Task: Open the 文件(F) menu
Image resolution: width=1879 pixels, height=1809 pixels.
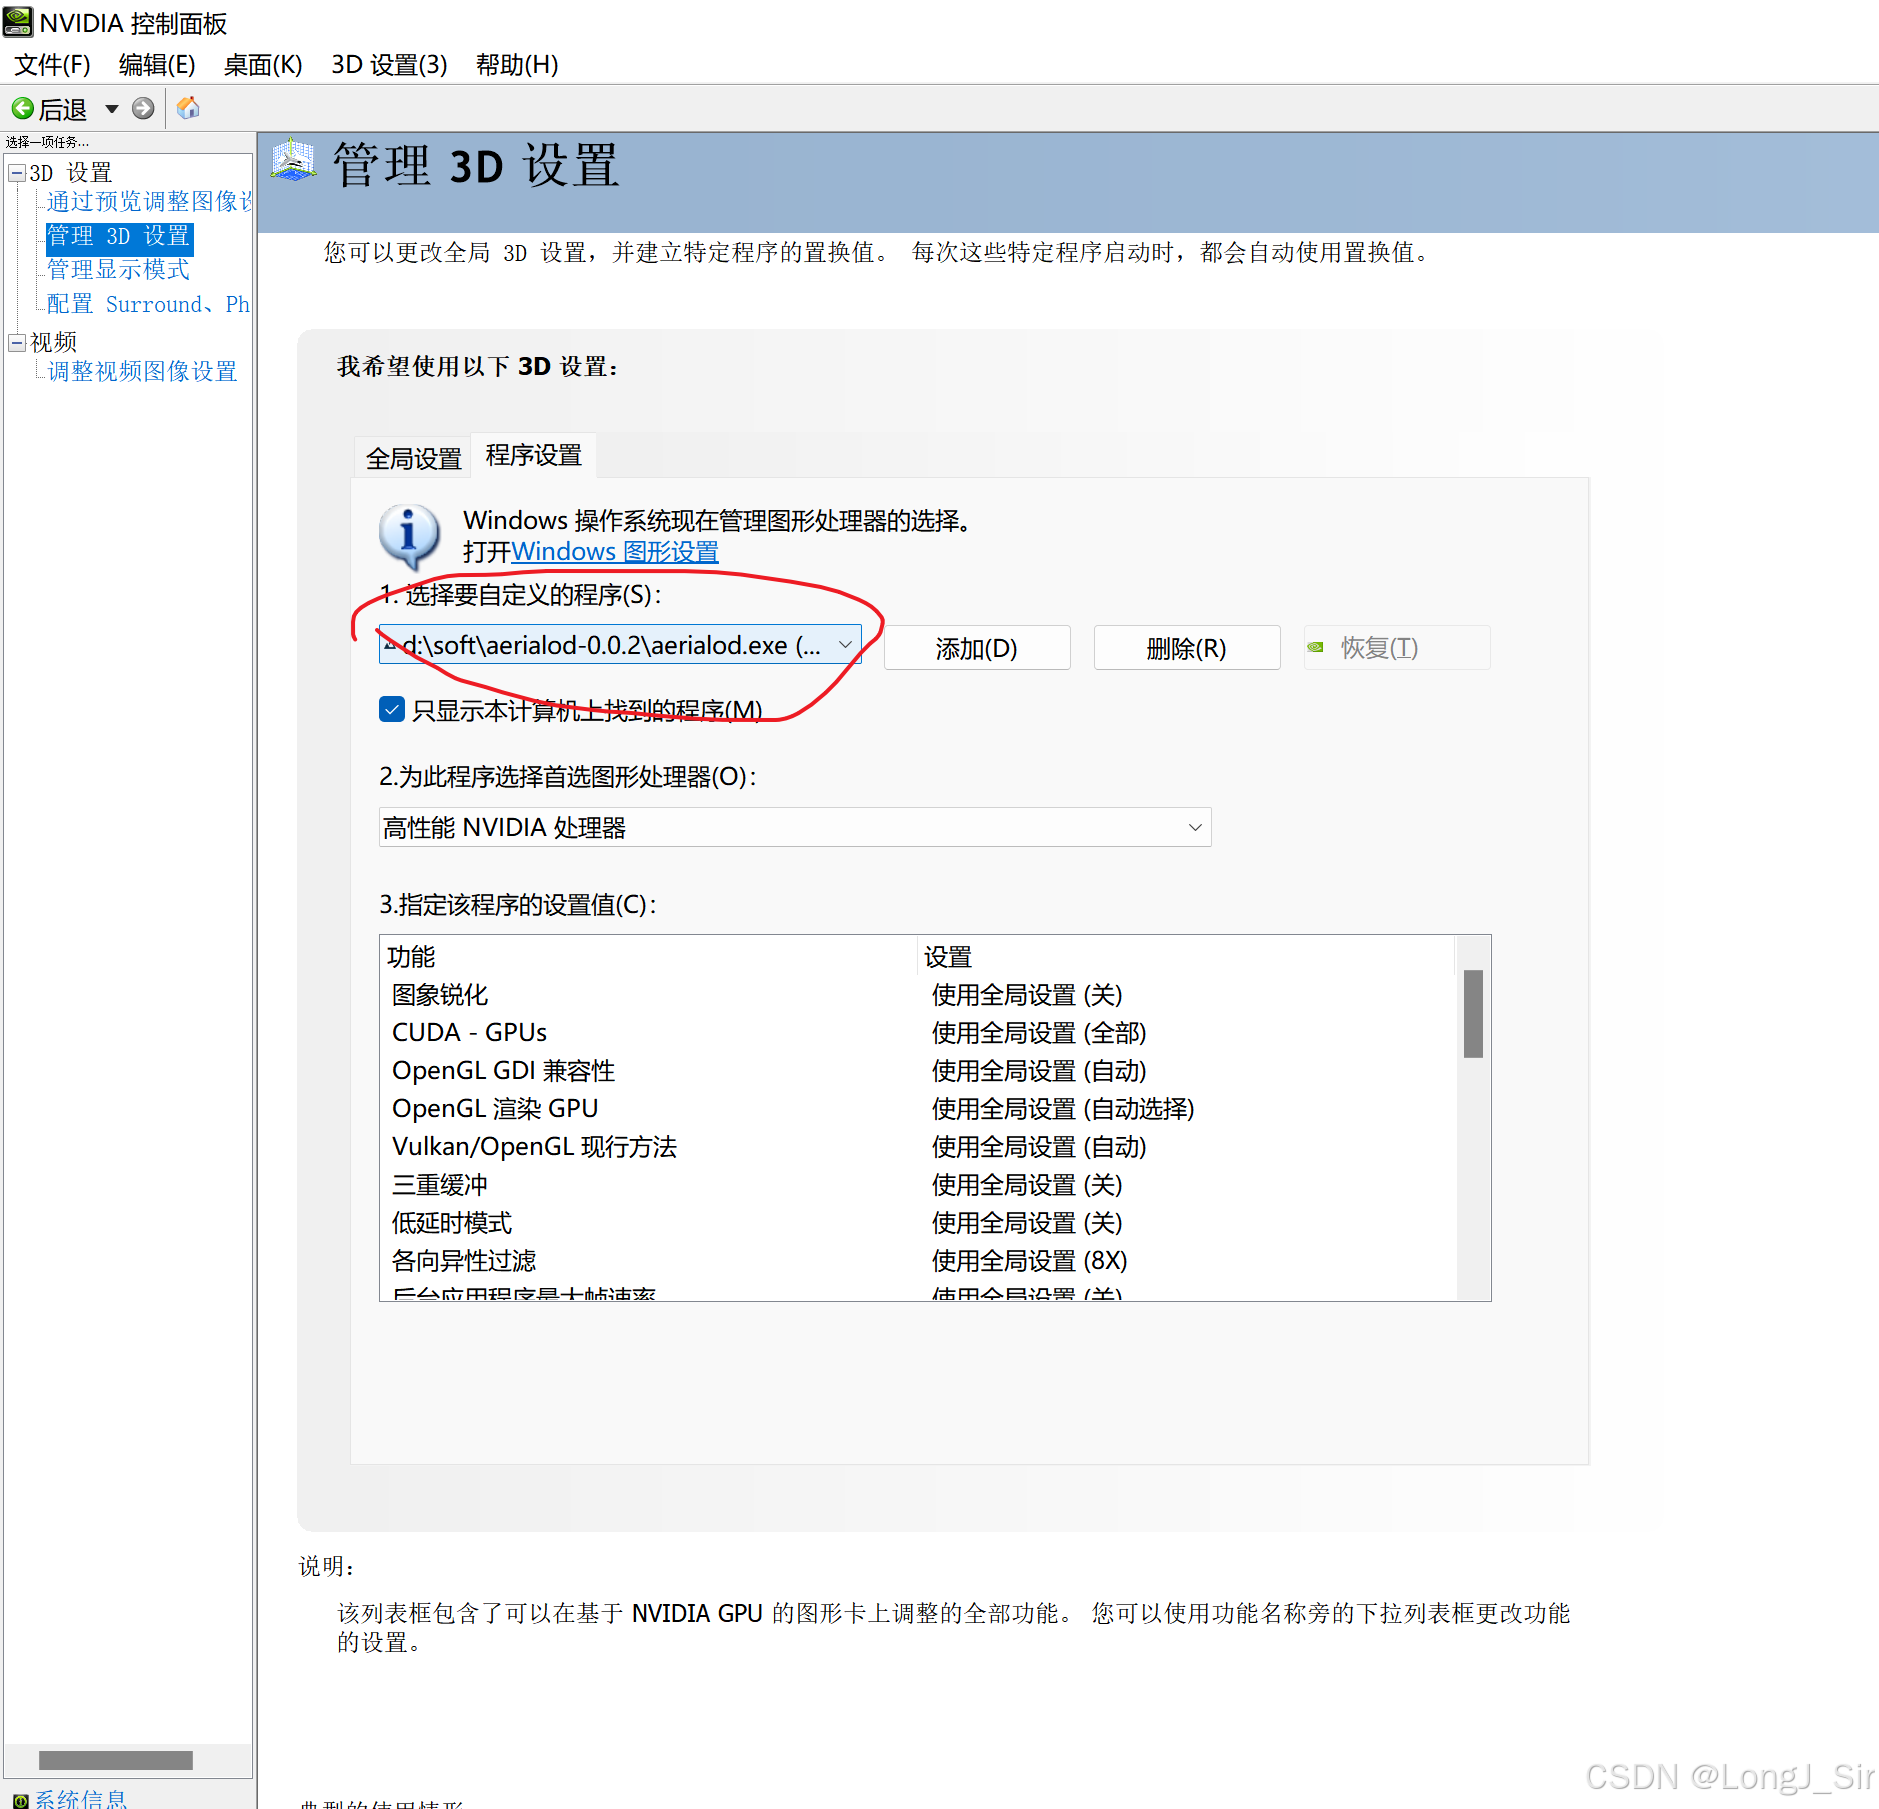Action: point(52,65)
